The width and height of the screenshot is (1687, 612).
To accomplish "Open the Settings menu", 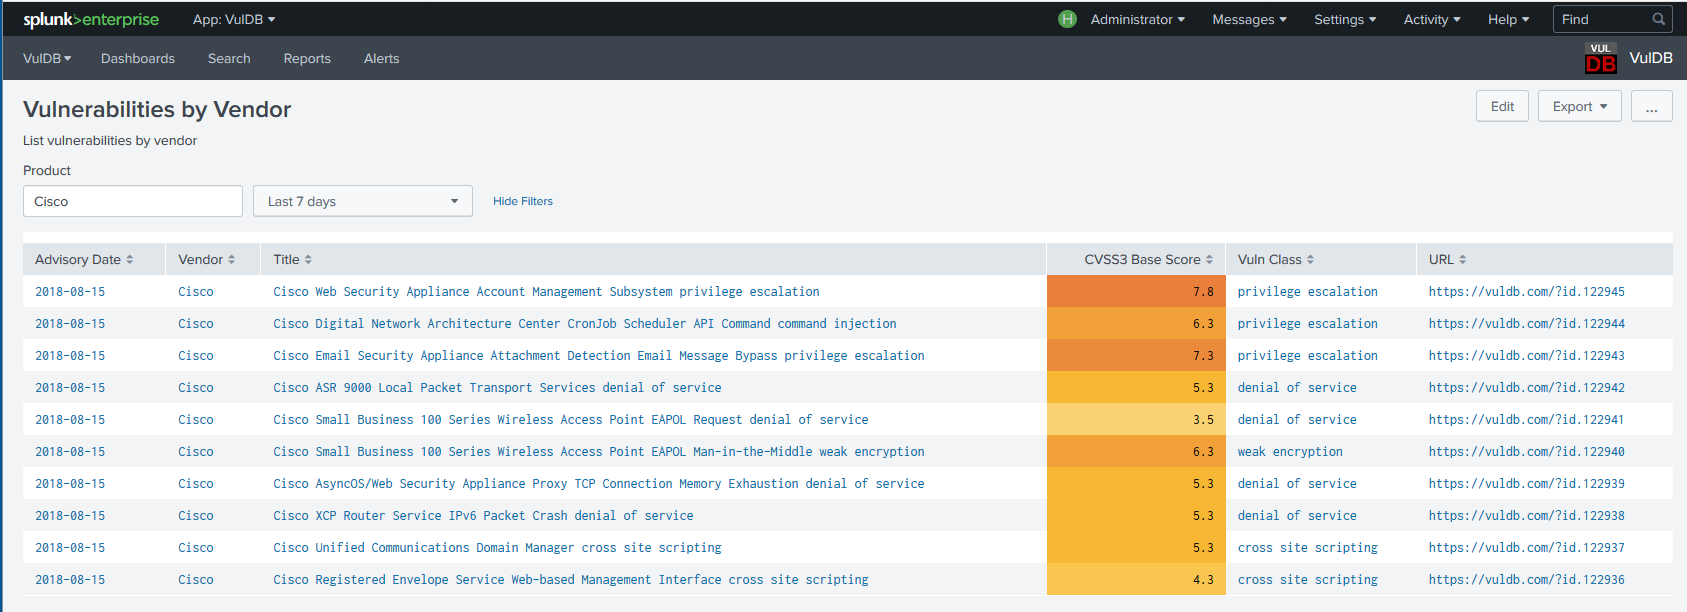I will [x=1344, y=20].
